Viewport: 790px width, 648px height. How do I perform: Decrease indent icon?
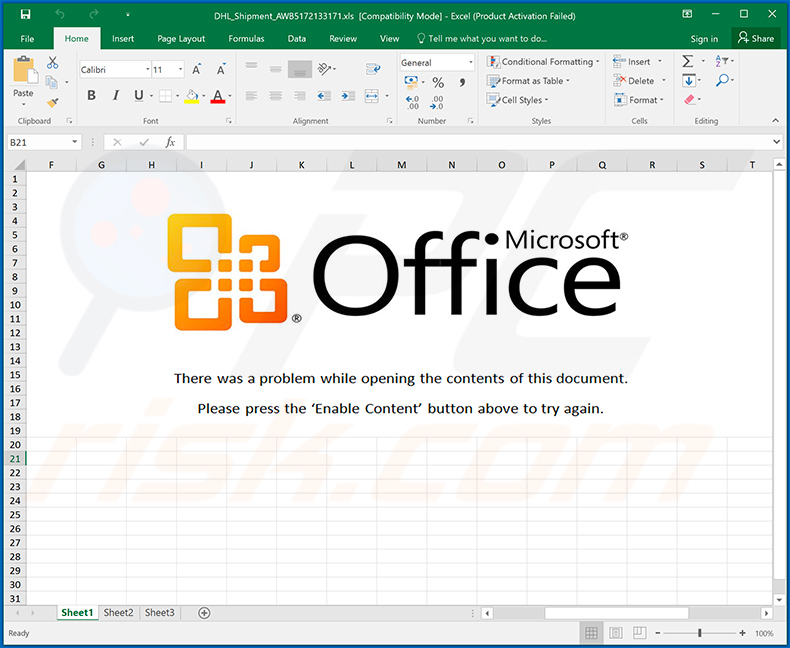[324, 96]
